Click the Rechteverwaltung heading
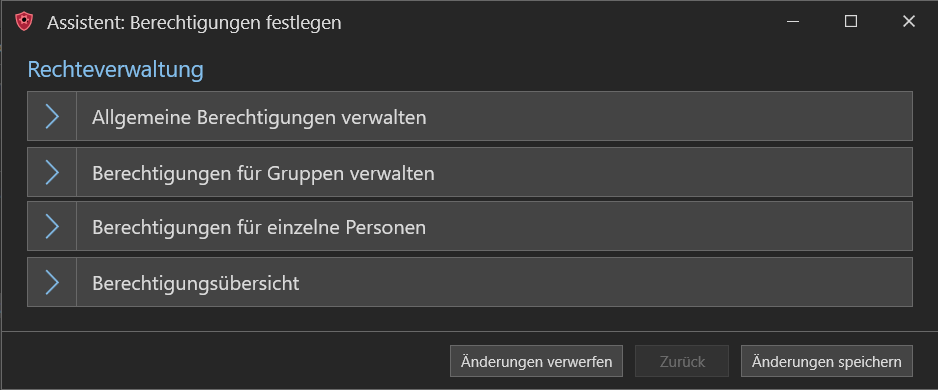Viewport: 938px width, 390px height. pos(115,70)
